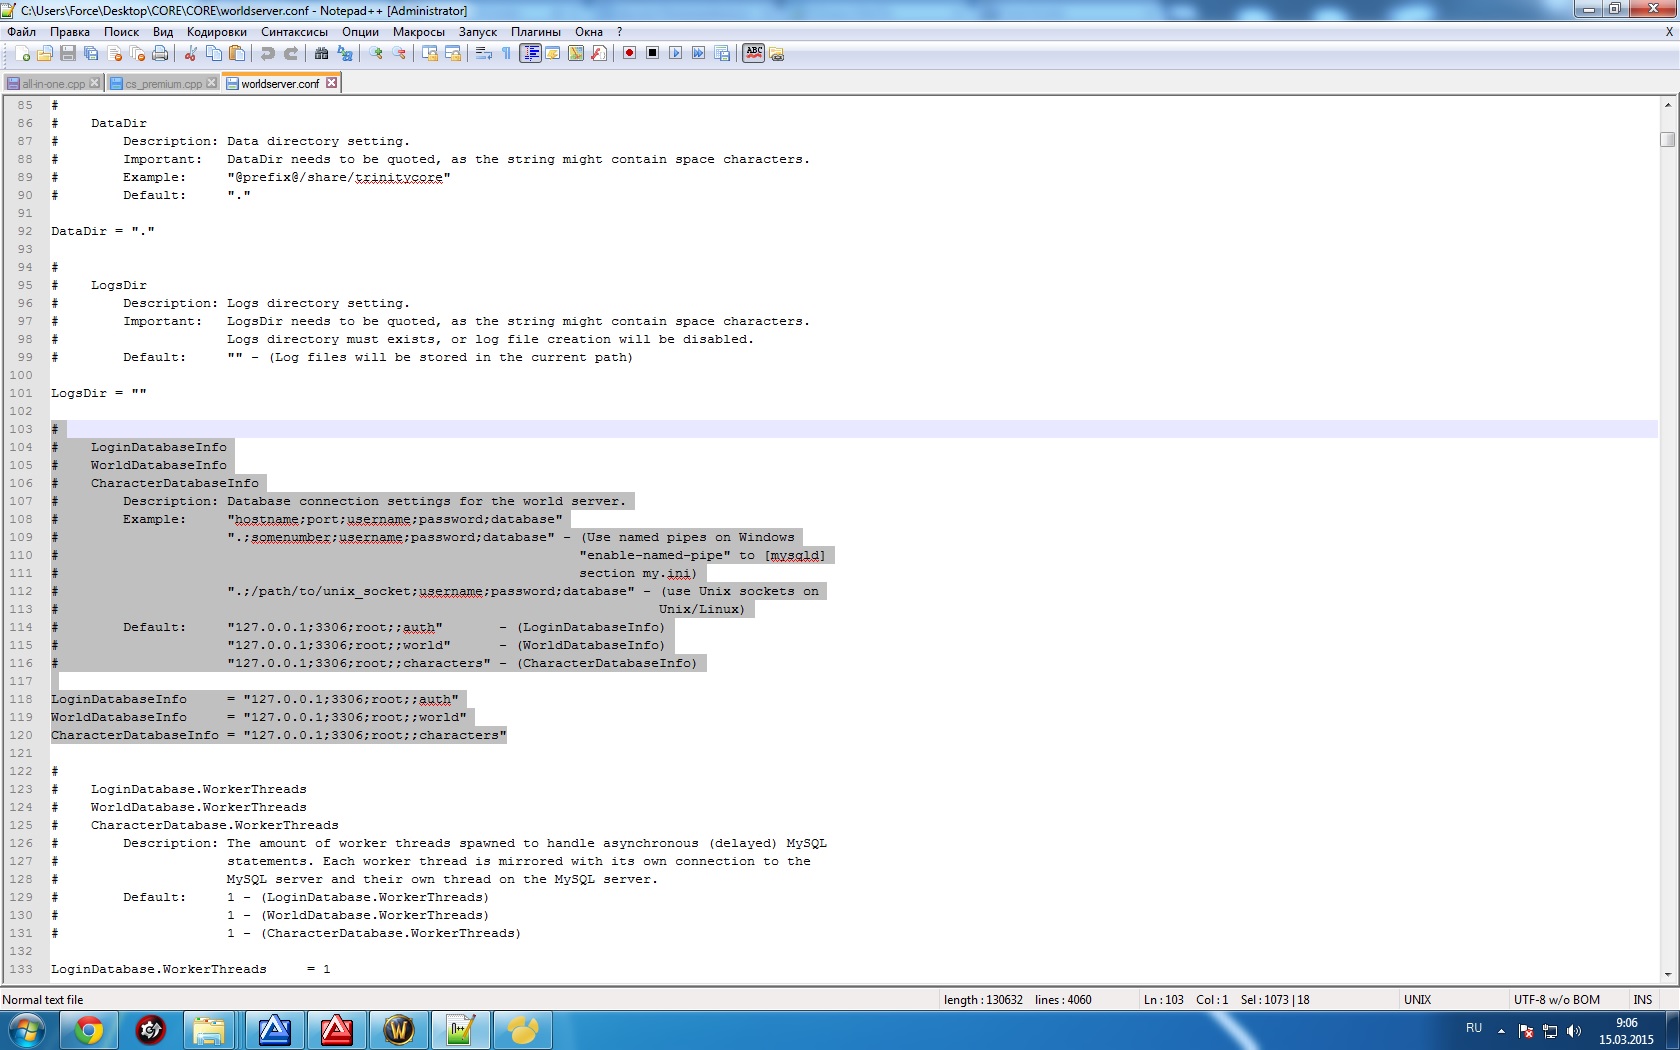Toggle word wrap toolbar button
Viewport: 1680px width, 1050px height.
tap(484, 54)
